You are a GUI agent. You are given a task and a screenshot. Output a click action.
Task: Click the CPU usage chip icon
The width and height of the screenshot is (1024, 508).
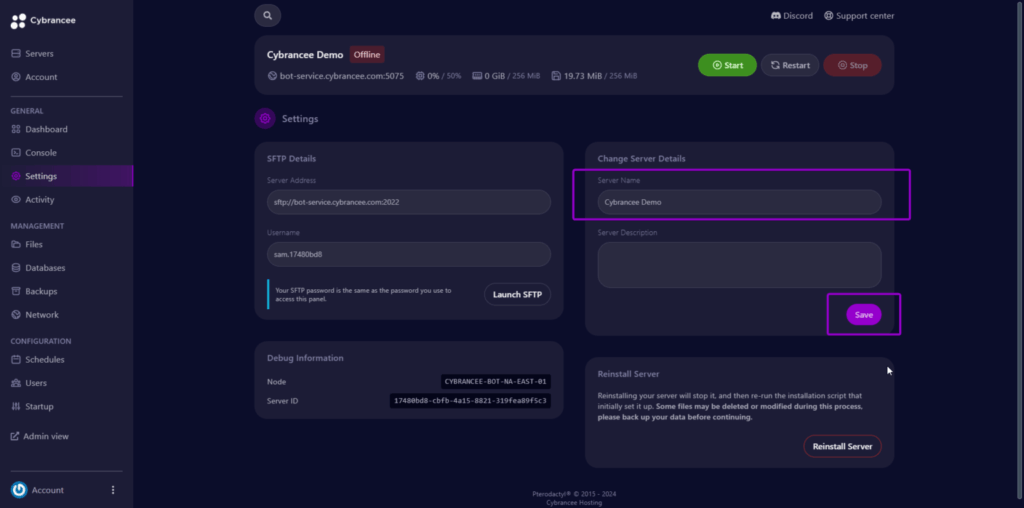[x=420, y=76]
